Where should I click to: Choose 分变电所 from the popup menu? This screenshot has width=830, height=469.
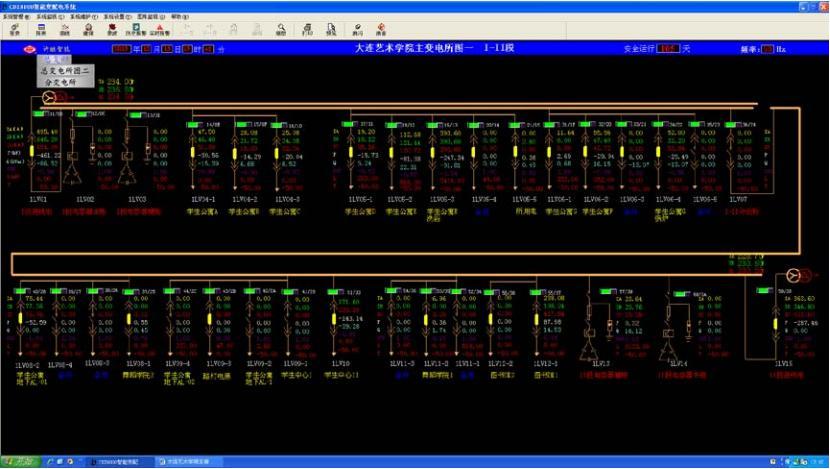coord(62,82)
